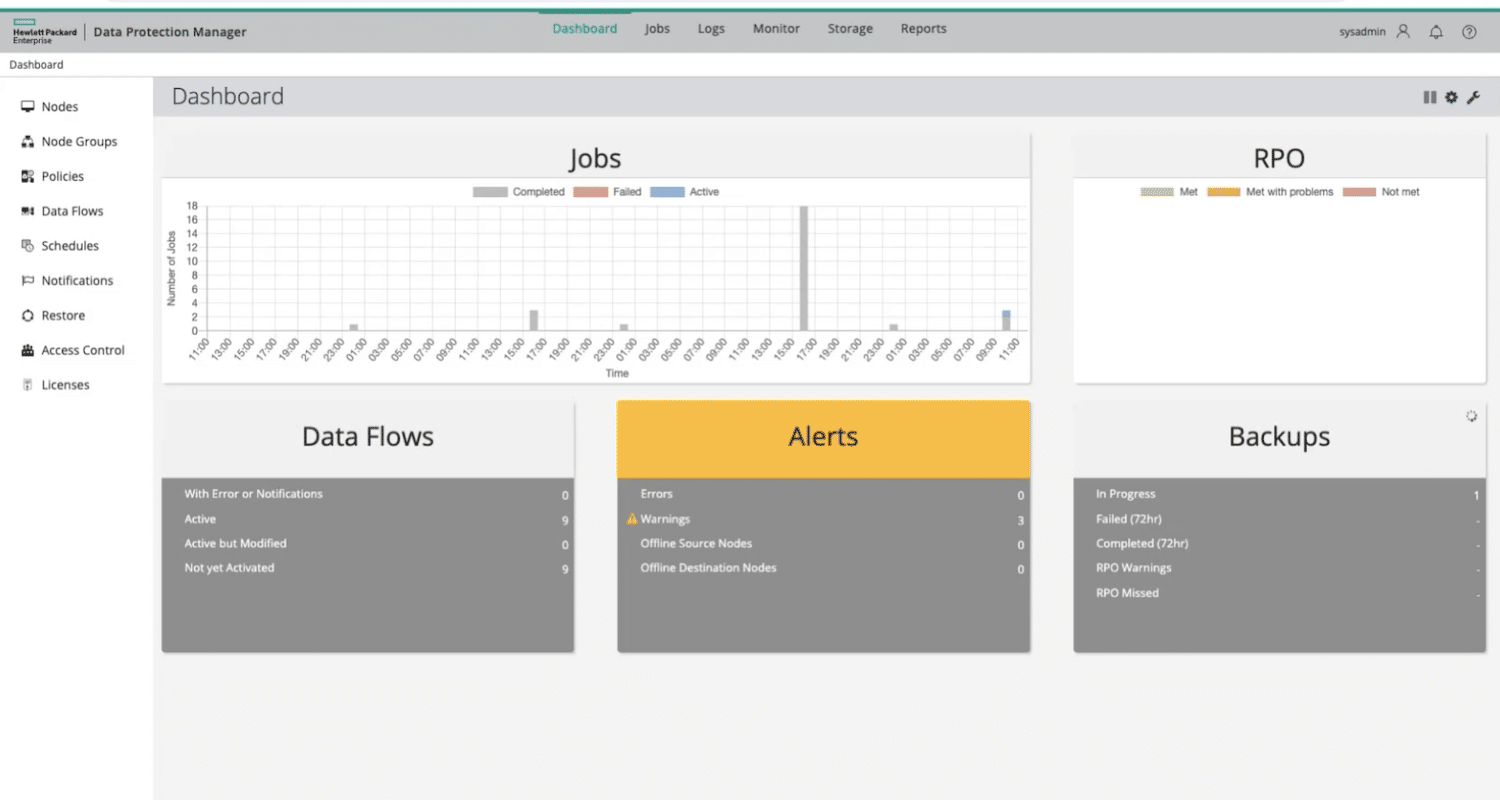Click the Backups loading spinner icon
Screen dimensions: 1500x800
tap(1471, 416)
